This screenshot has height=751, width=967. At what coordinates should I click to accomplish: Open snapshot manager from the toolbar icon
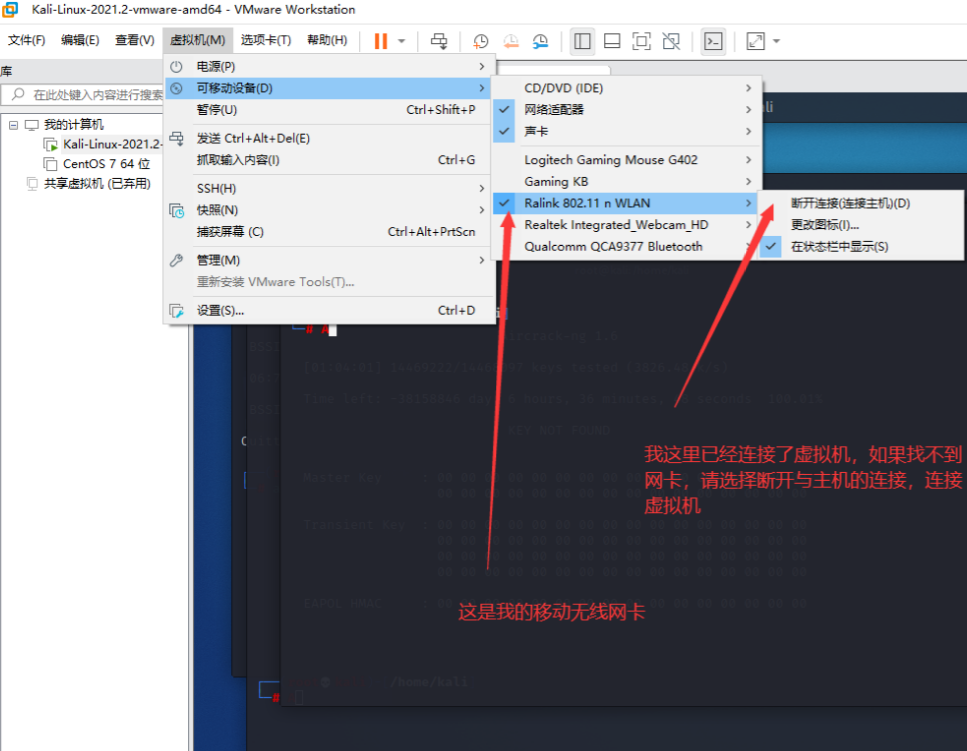click(x=540, y=41)
